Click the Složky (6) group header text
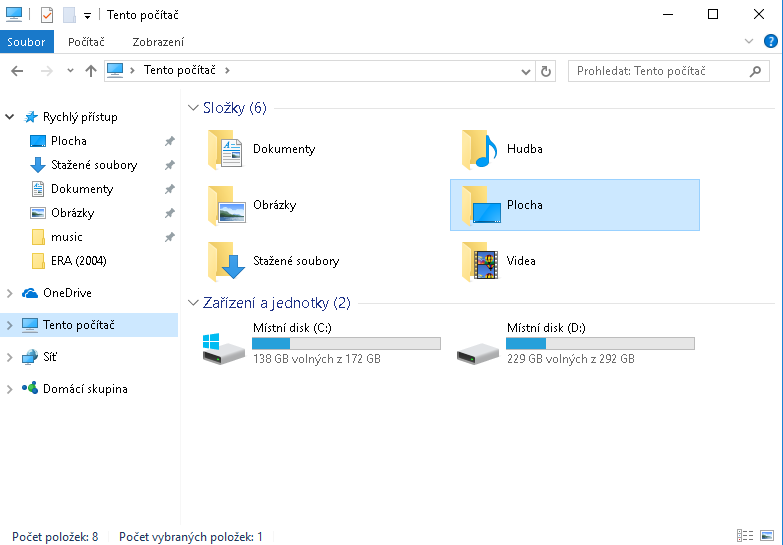Viewport: 783px width, 545px height. 235,108
